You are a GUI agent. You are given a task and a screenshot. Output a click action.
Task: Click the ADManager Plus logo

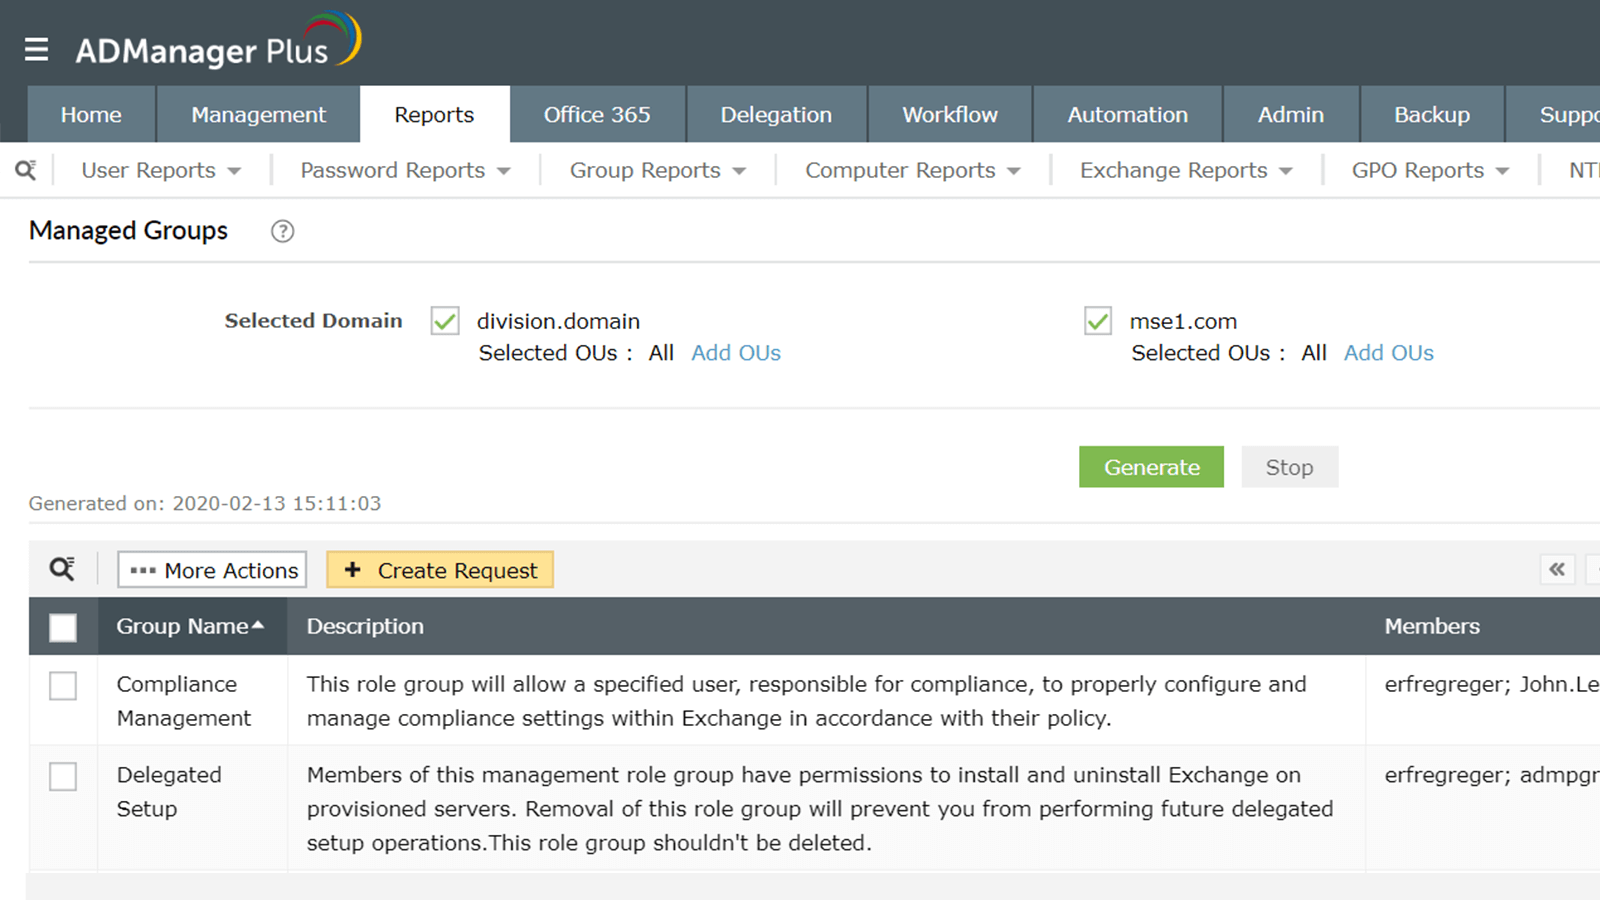[218, 44]
